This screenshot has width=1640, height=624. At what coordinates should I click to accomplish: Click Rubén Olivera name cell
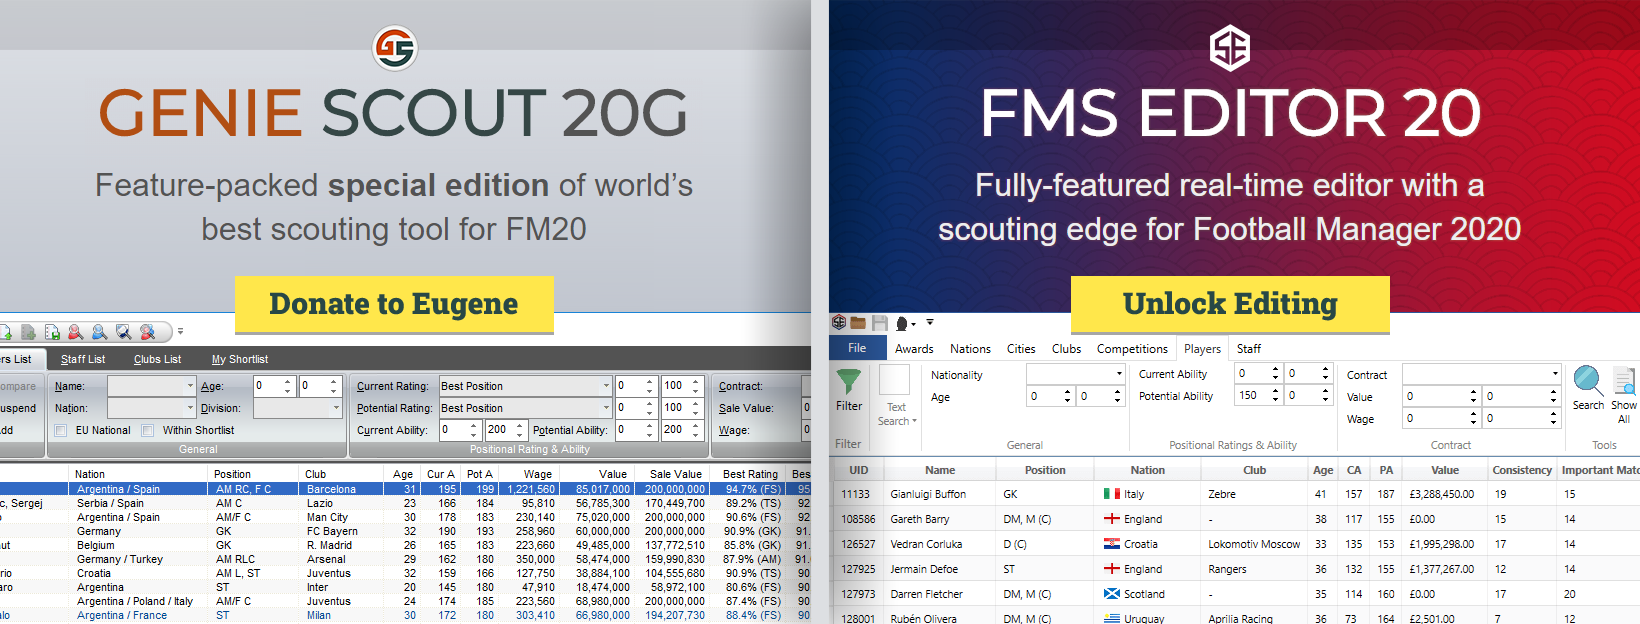[x=923, y=619]
